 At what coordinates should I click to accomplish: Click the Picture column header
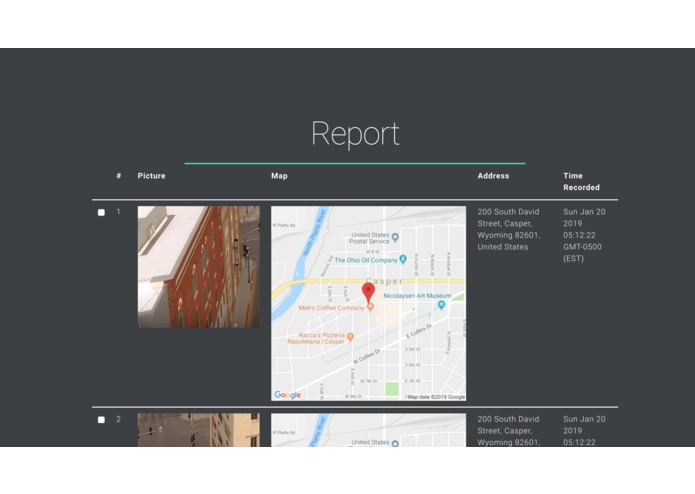point(152,176)
